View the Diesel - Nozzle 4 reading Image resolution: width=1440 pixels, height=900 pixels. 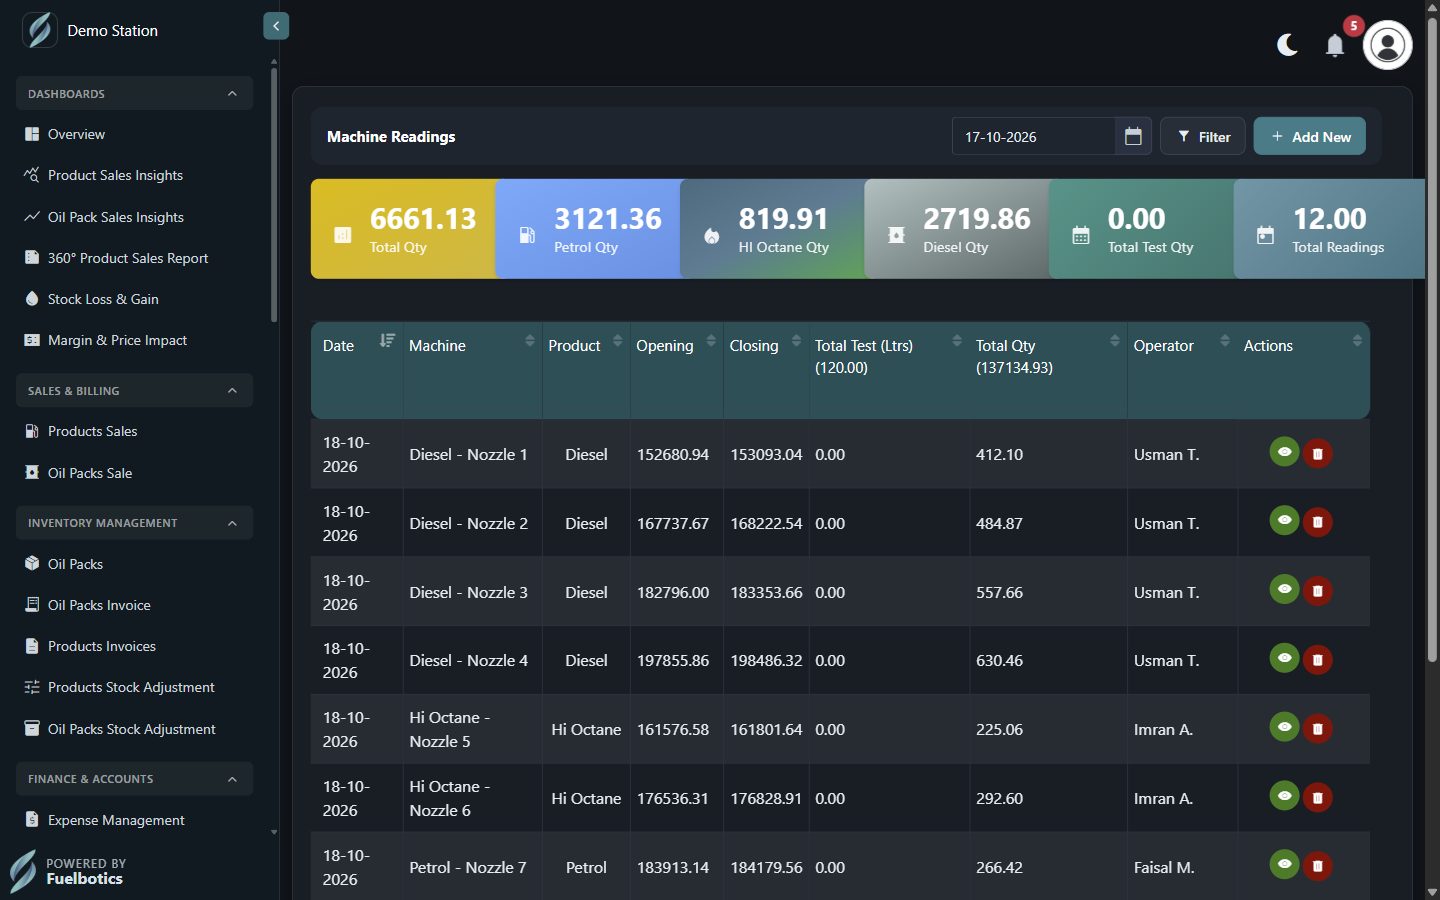[1284, 658]
